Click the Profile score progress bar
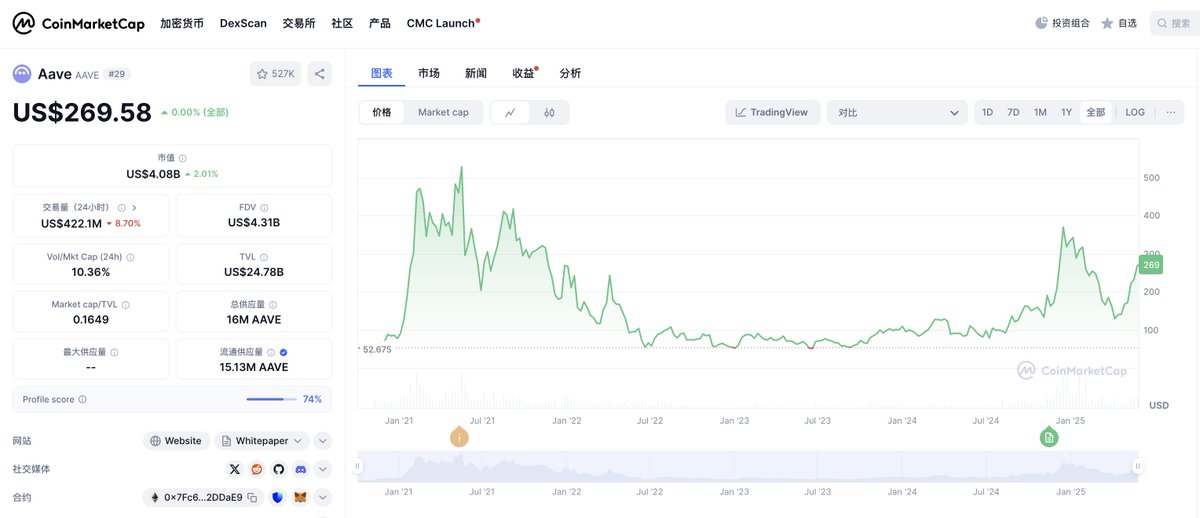The height and width of the screenshot is (518, 1200). tap(270, 399)
